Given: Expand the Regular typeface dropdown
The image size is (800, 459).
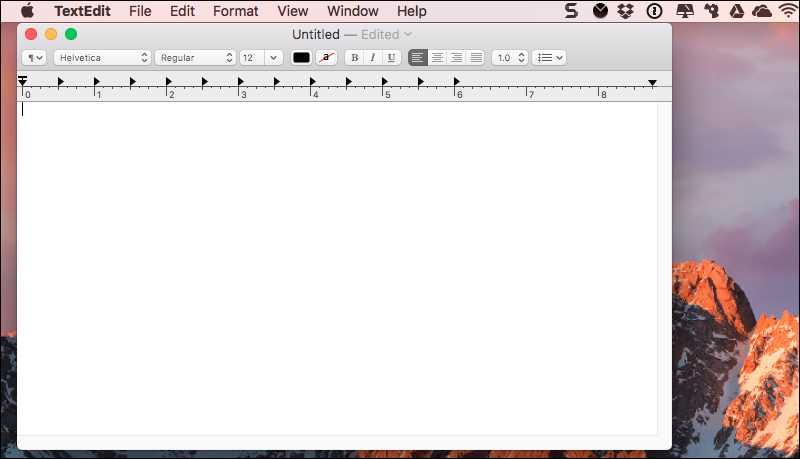Looking at the screenshot, I should click(x=195, y=58).
